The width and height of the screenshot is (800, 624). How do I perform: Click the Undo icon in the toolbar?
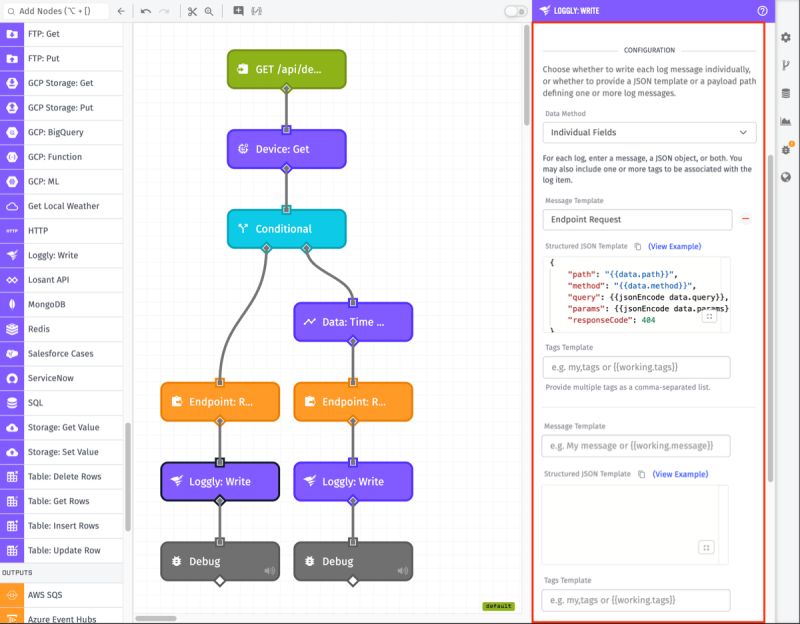coord(146,11)
